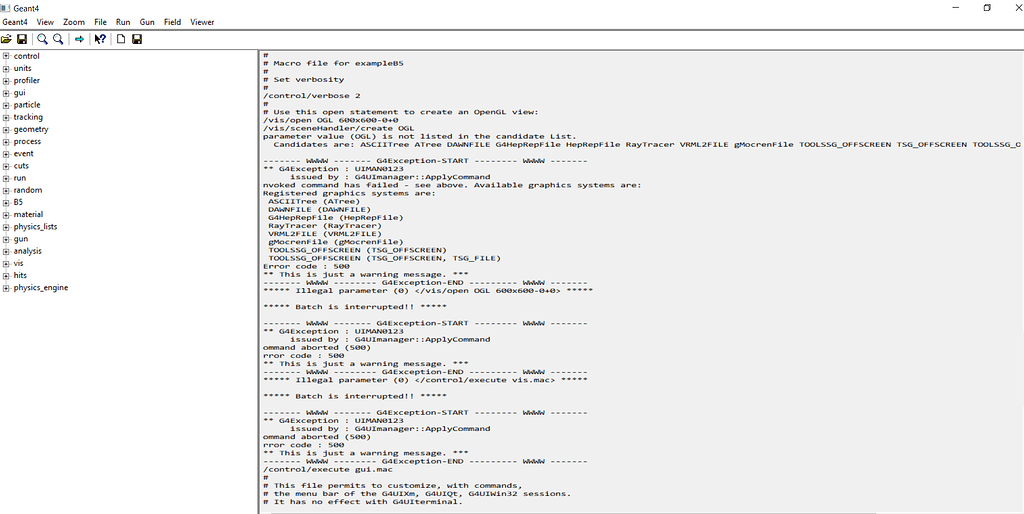The width and height of the screenshot is (1024, 514).
Task: Expand the vis tree node
Action: [6, 263]
